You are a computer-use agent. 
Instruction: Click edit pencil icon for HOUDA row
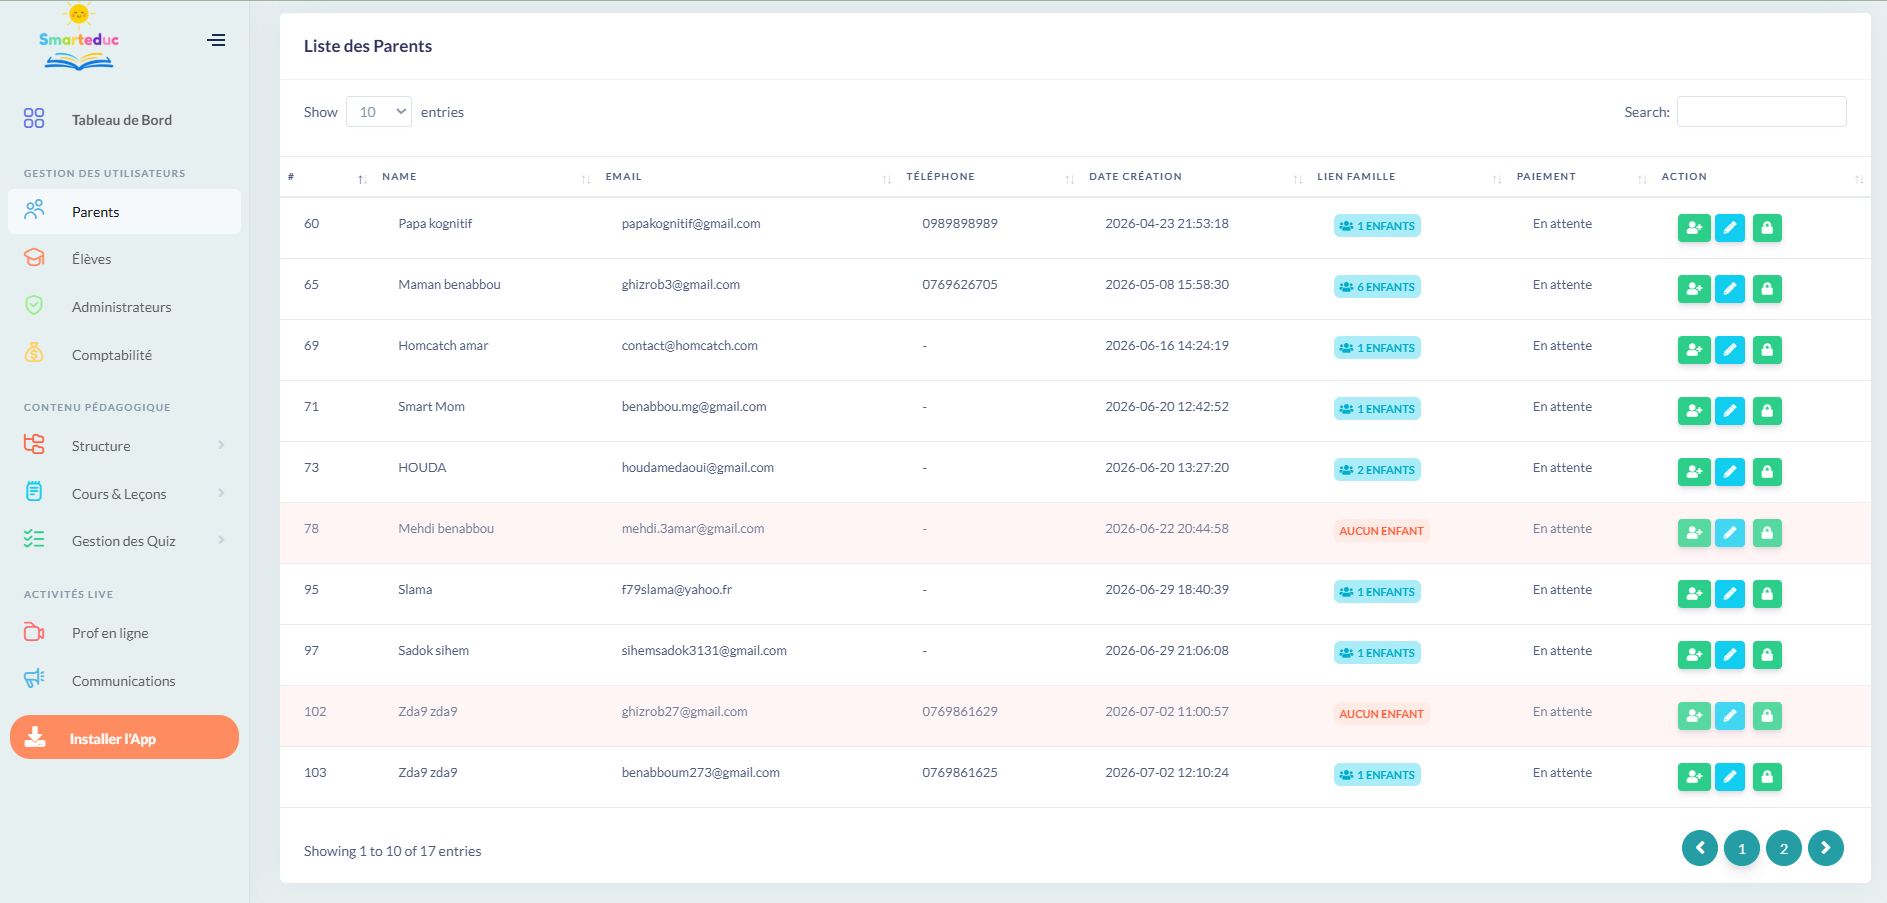point(1729,472)
